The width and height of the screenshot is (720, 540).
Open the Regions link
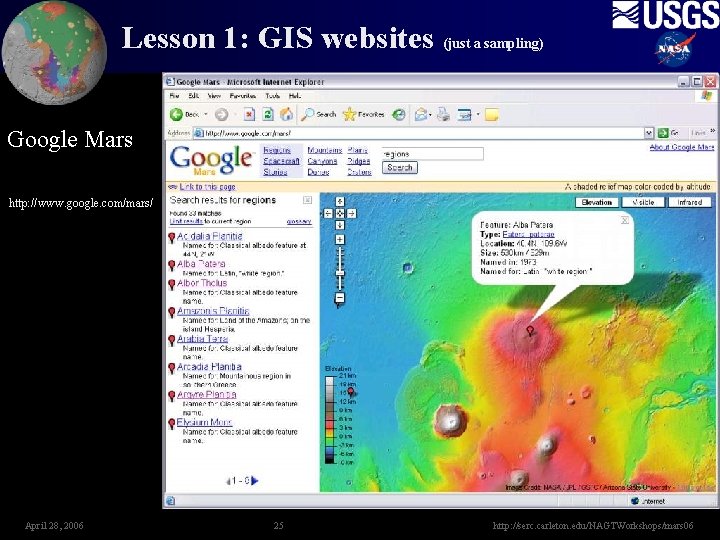pos(277,150)
